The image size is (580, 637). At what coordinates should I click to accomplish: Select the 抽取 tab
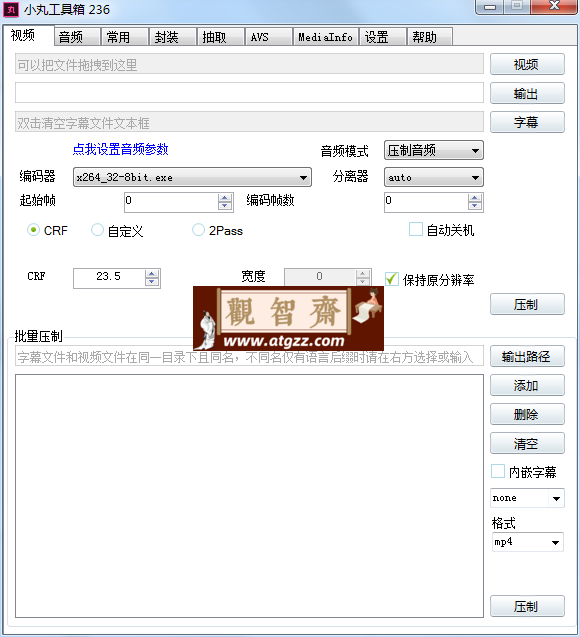click(221, 37)
